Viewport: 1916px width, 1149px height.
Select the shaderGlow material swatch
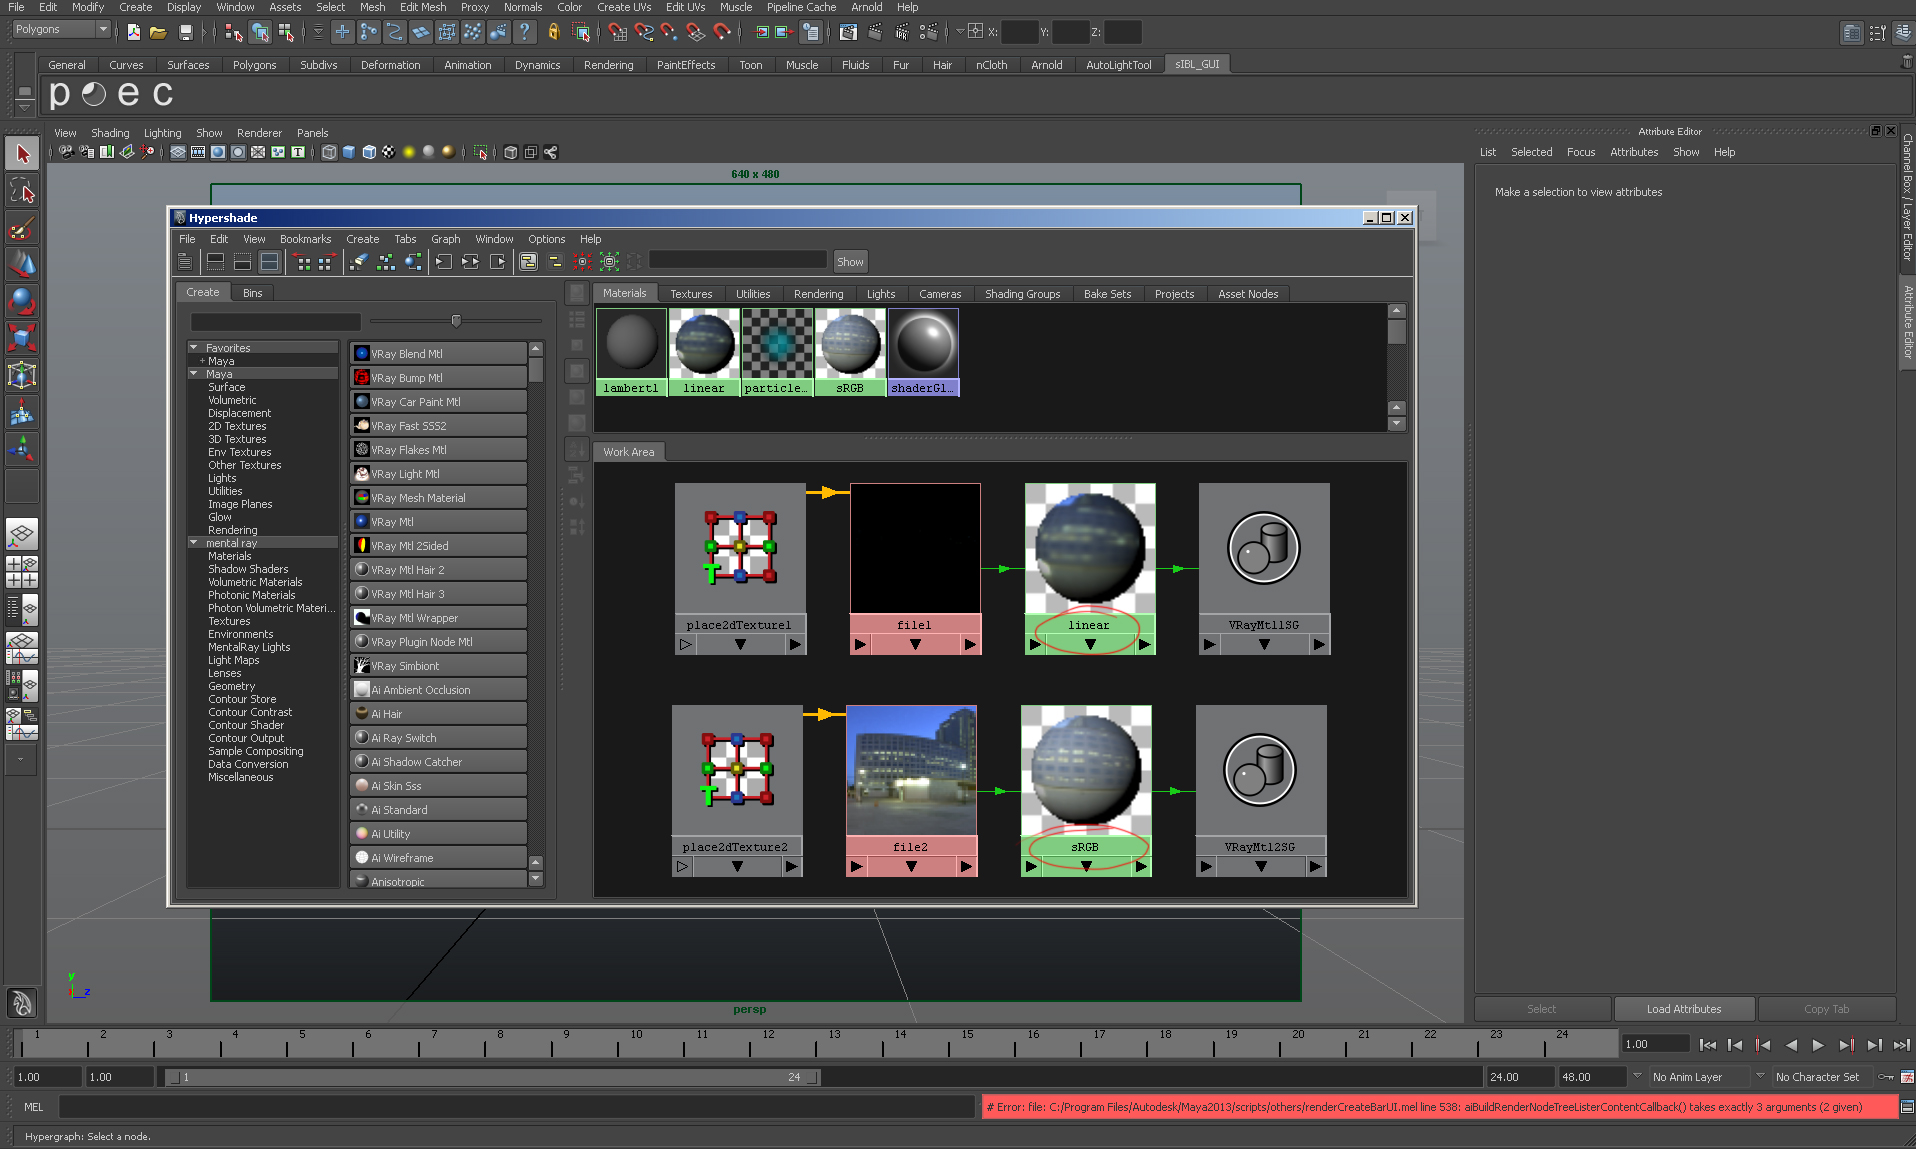click(923, 352)
